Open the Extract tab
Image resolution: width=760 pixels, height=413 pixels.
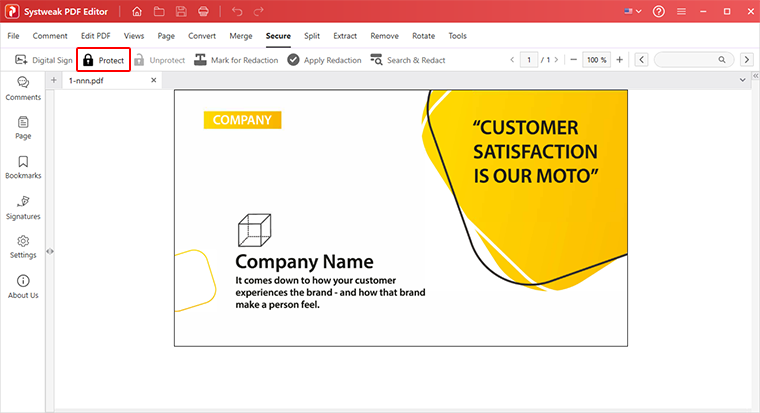click(x=345, y=36)
